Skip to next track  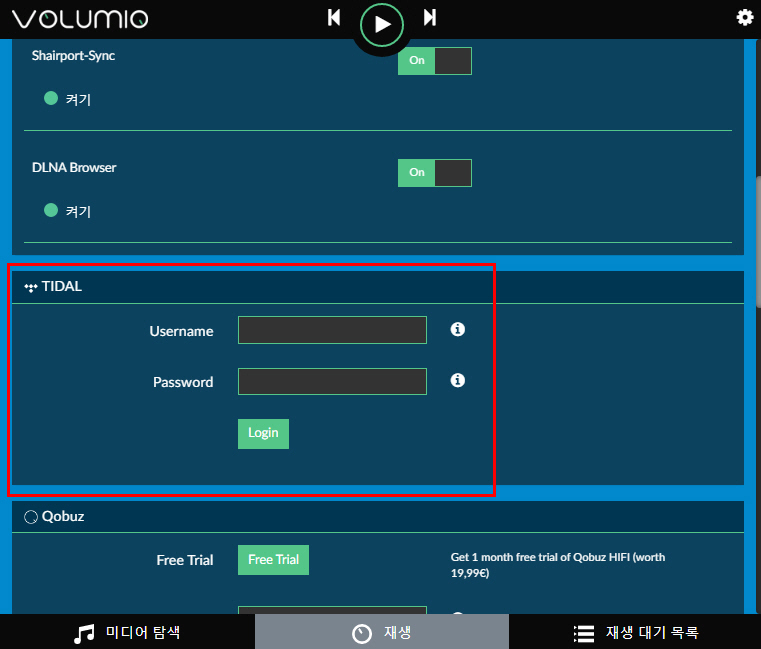point(430,17)
